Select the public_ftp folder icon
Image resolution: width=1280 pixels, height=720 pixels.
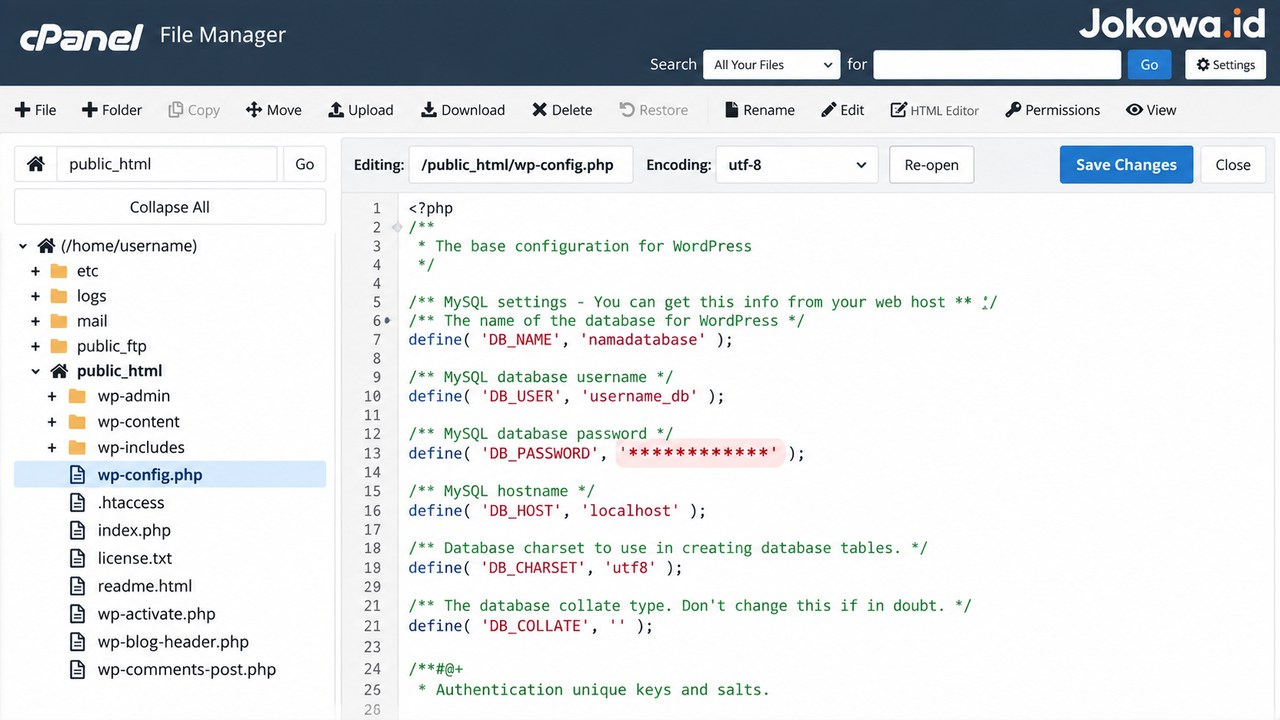pos(59,346)
